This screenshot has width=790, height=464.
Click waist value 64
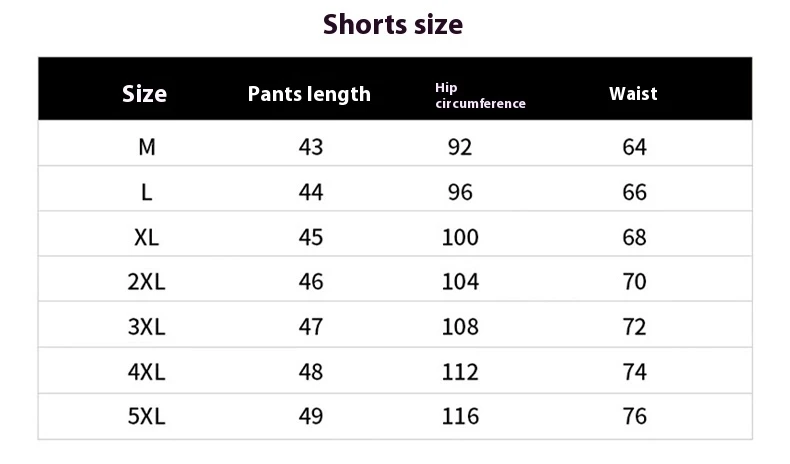click(x=635, y=147)
